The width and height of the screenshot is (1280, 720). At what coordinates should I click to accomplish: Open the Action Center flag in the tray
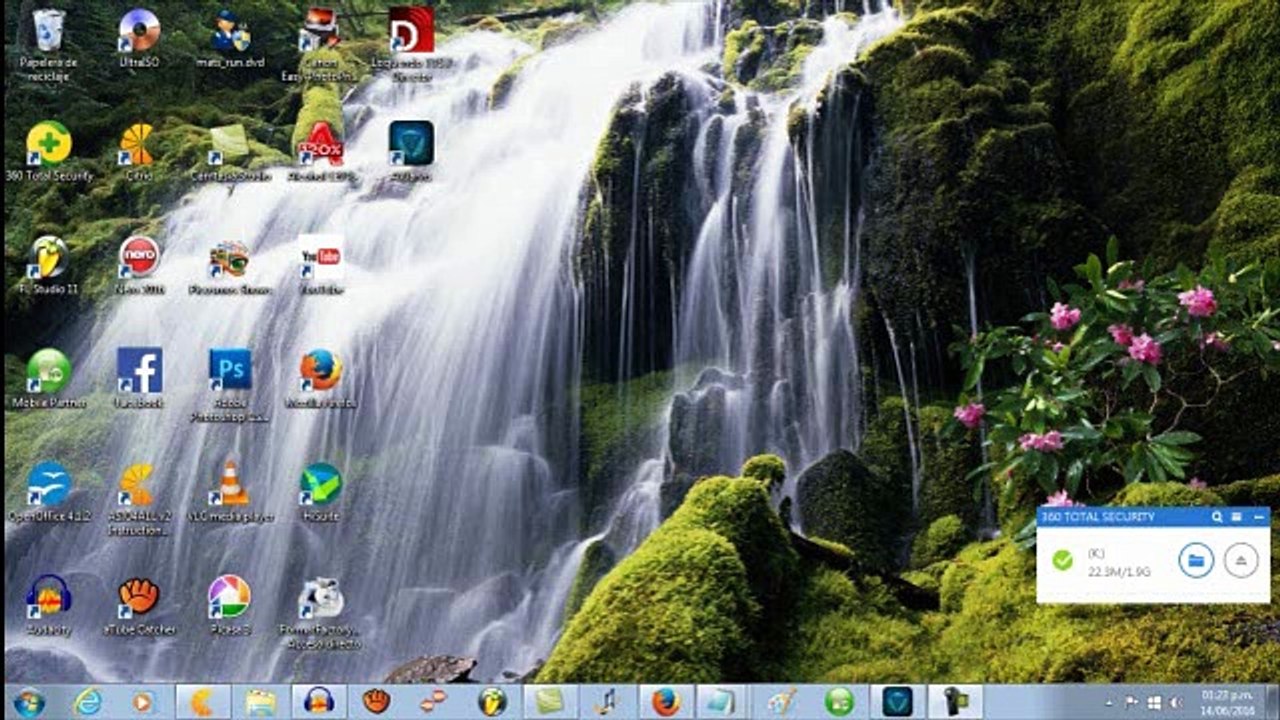click(x=1131, y=702)
